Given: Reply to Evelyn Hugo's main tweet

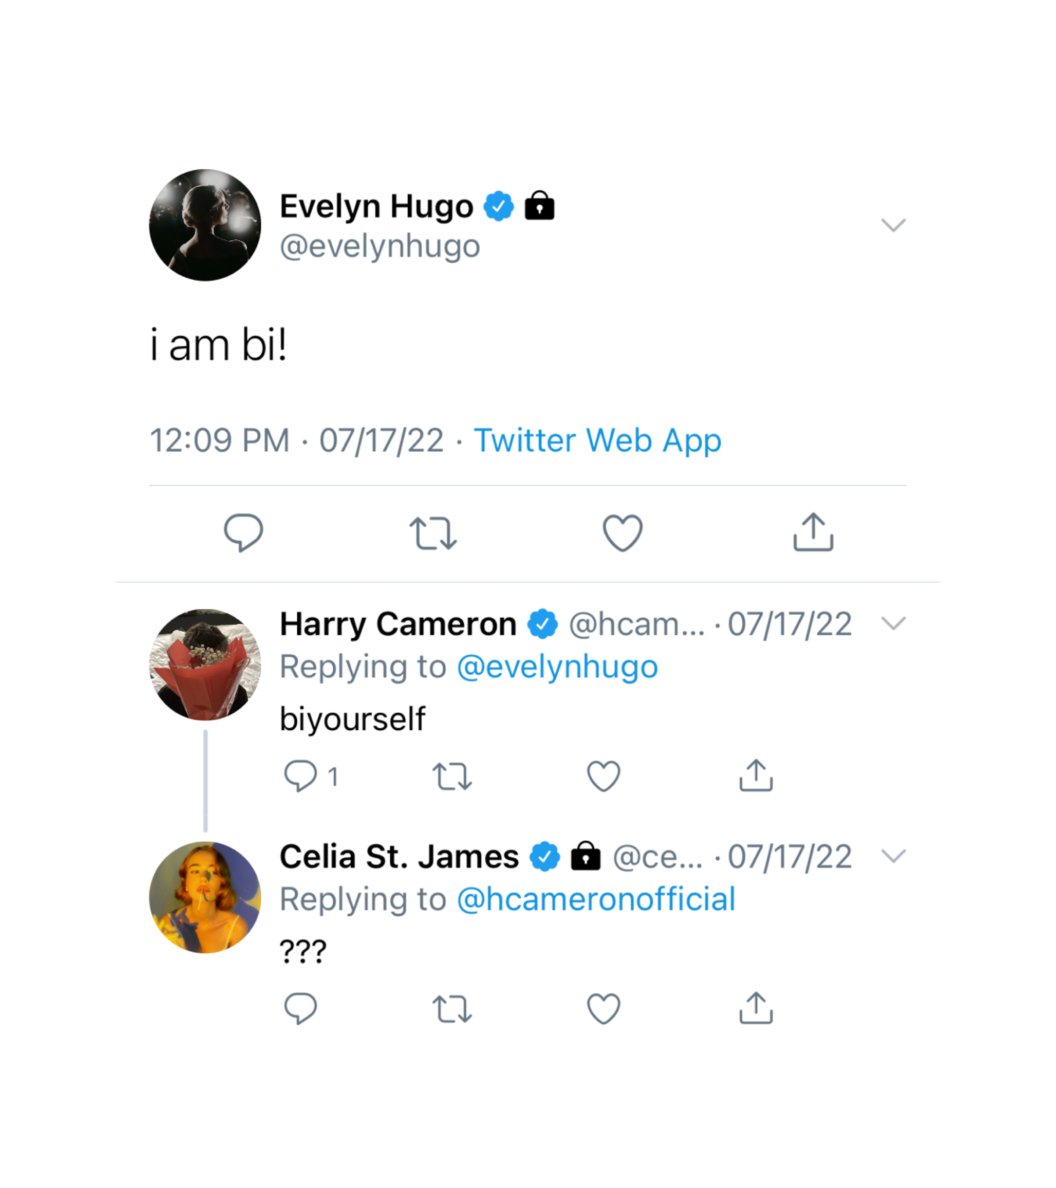Looking at the screenshot, I should pyautogui.click(x=243, y=533).
